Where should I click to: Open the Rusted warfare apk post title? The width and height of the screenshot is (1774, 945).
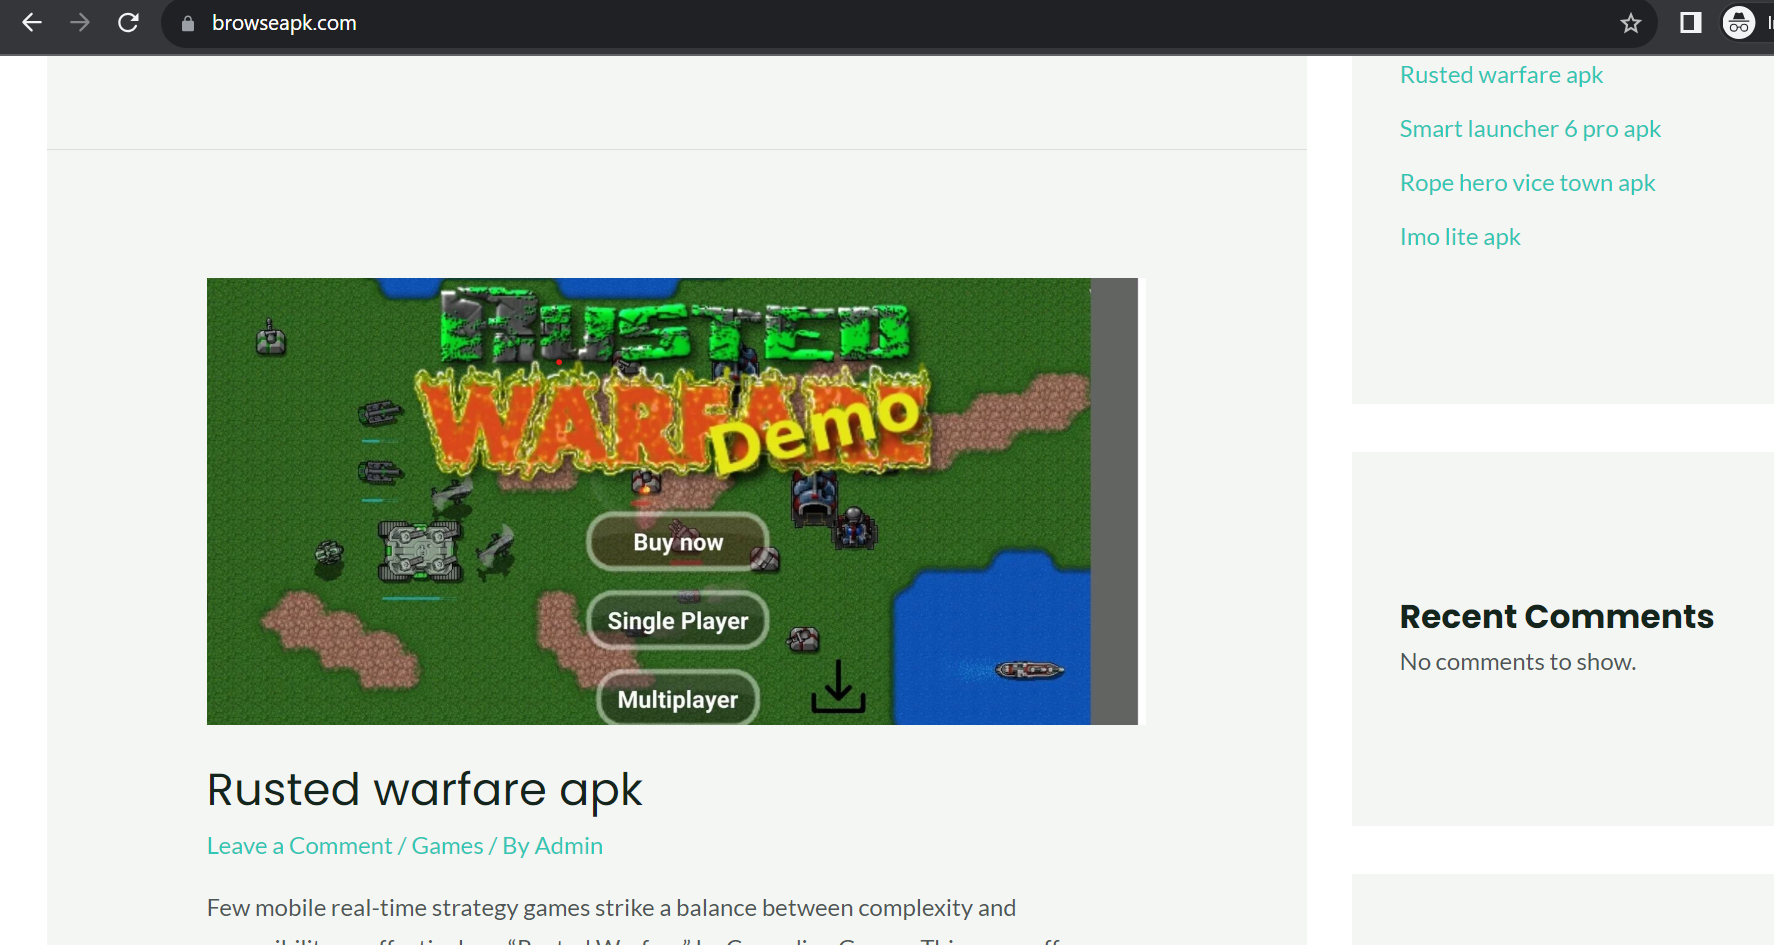424,789
